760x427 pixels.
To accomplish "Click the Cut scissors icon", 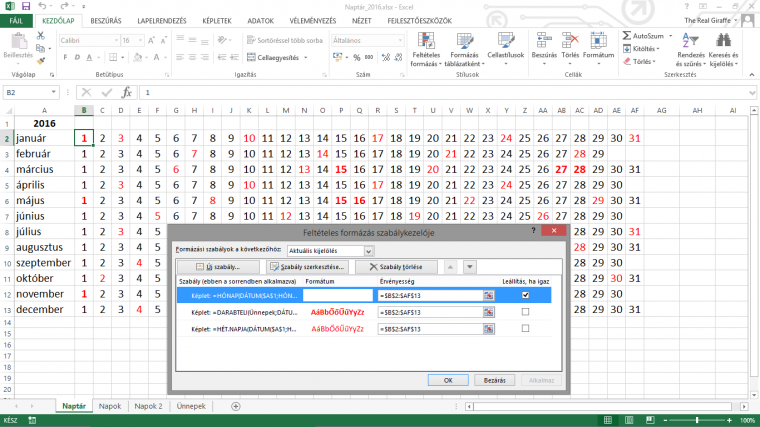I will click(x=41, y=36).
